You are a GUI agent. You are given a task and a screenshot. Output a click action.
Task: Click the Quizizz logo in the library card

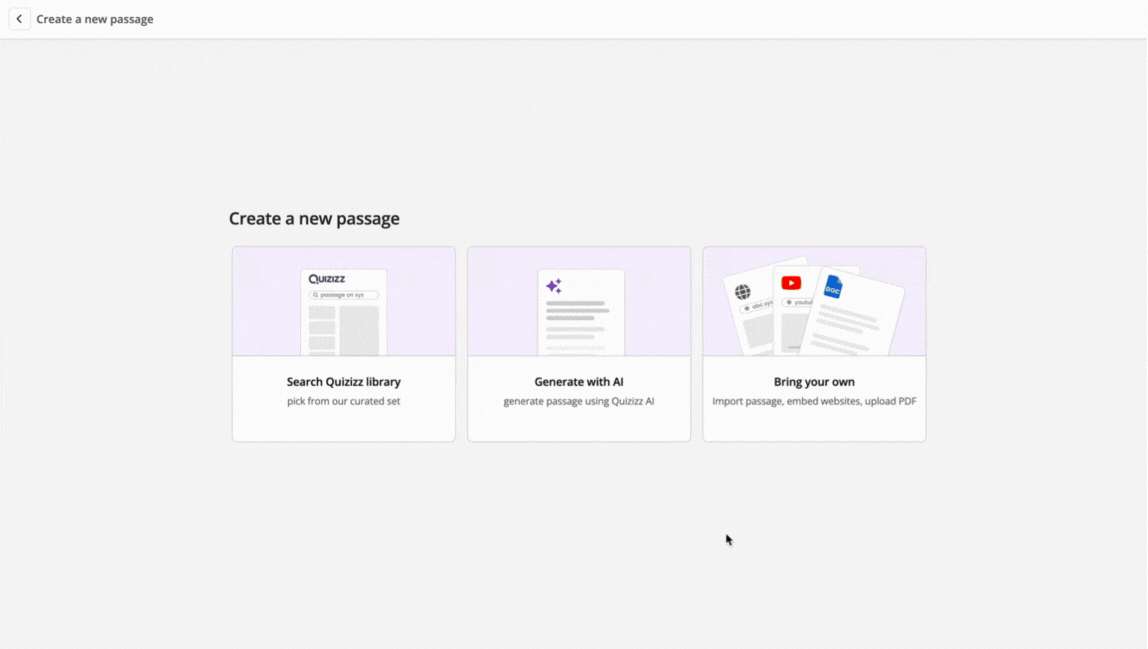click(327, 278)
